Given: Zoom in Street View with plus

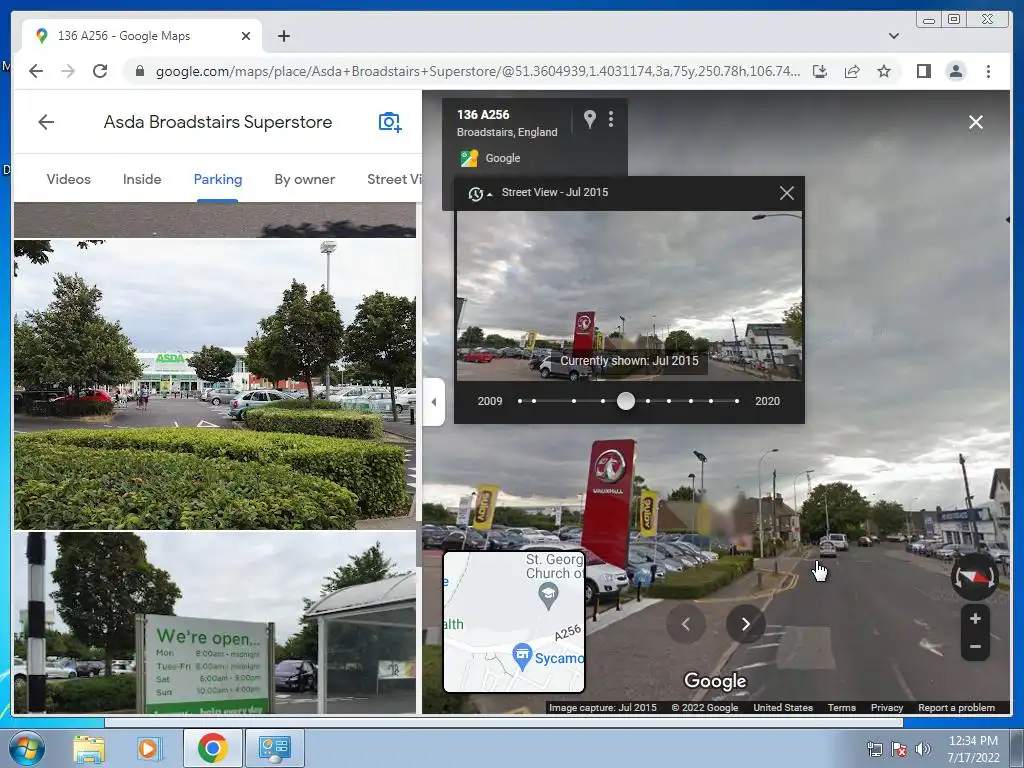Looking at the screenshot, I should [975, 618].
